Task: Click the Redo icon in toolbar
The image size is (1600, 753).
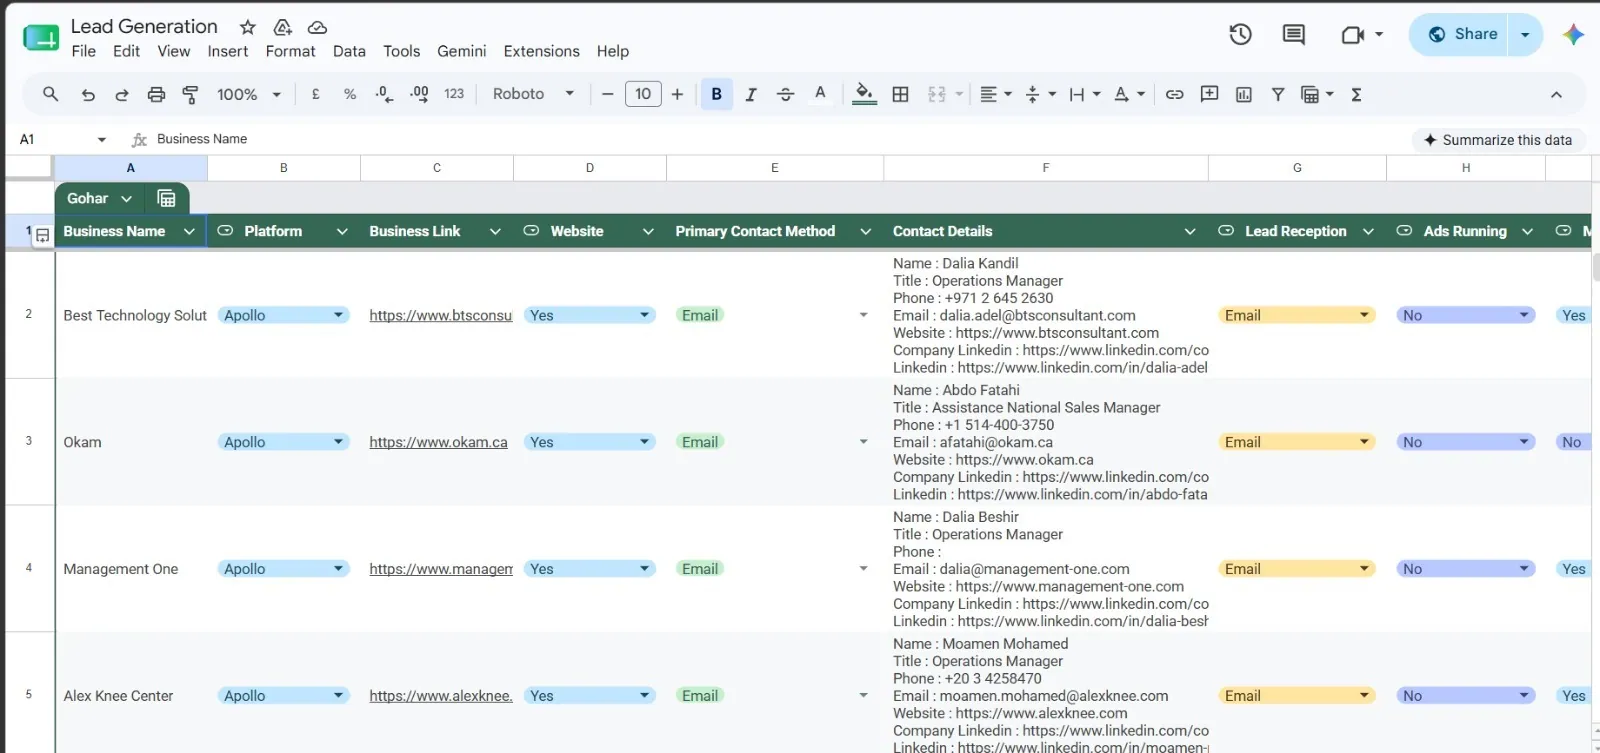Action: (x=122, y=94)
